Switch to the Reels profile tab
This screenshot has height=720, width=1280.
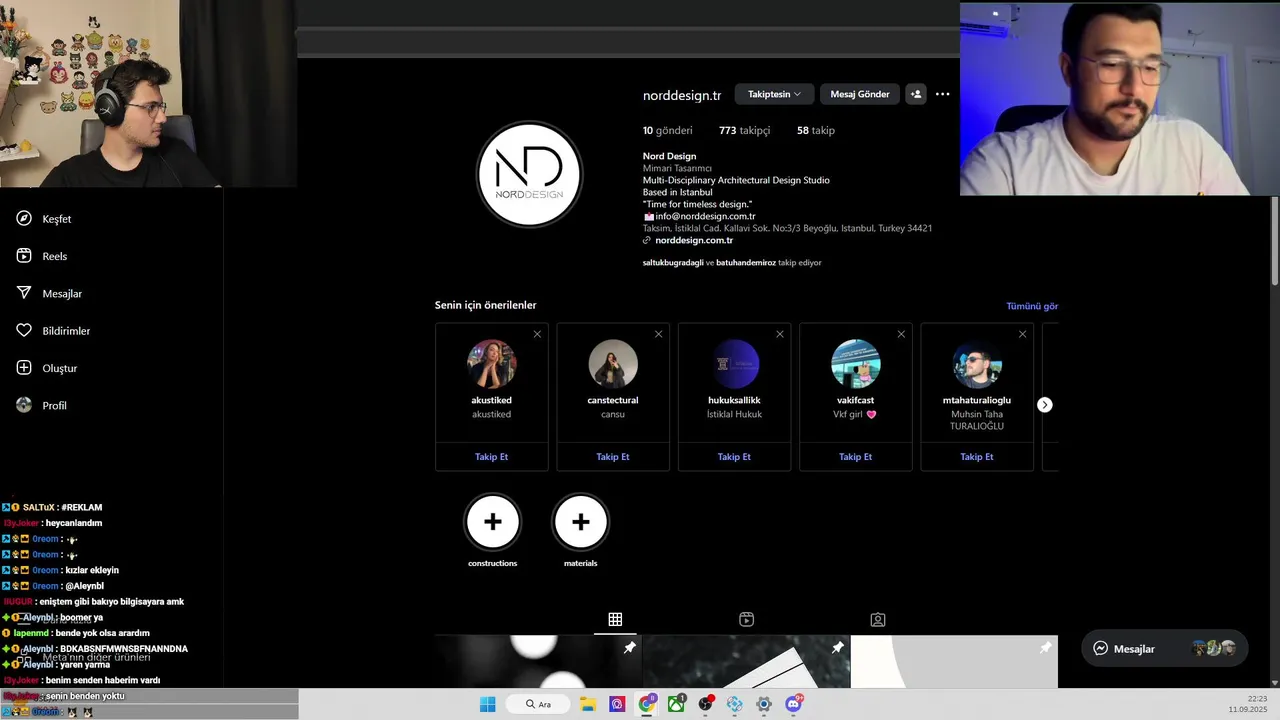(746, 620)
